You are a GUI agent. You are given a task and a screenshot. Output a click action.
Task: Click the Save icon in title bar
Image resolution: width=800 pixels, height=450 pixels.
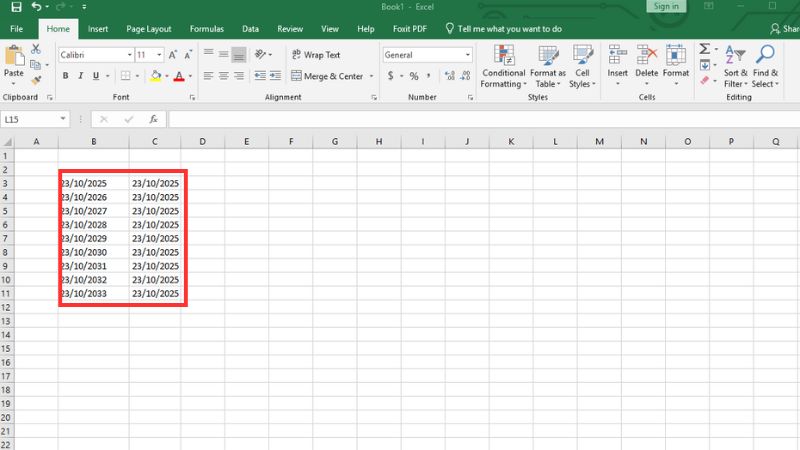tap(15, 7)
